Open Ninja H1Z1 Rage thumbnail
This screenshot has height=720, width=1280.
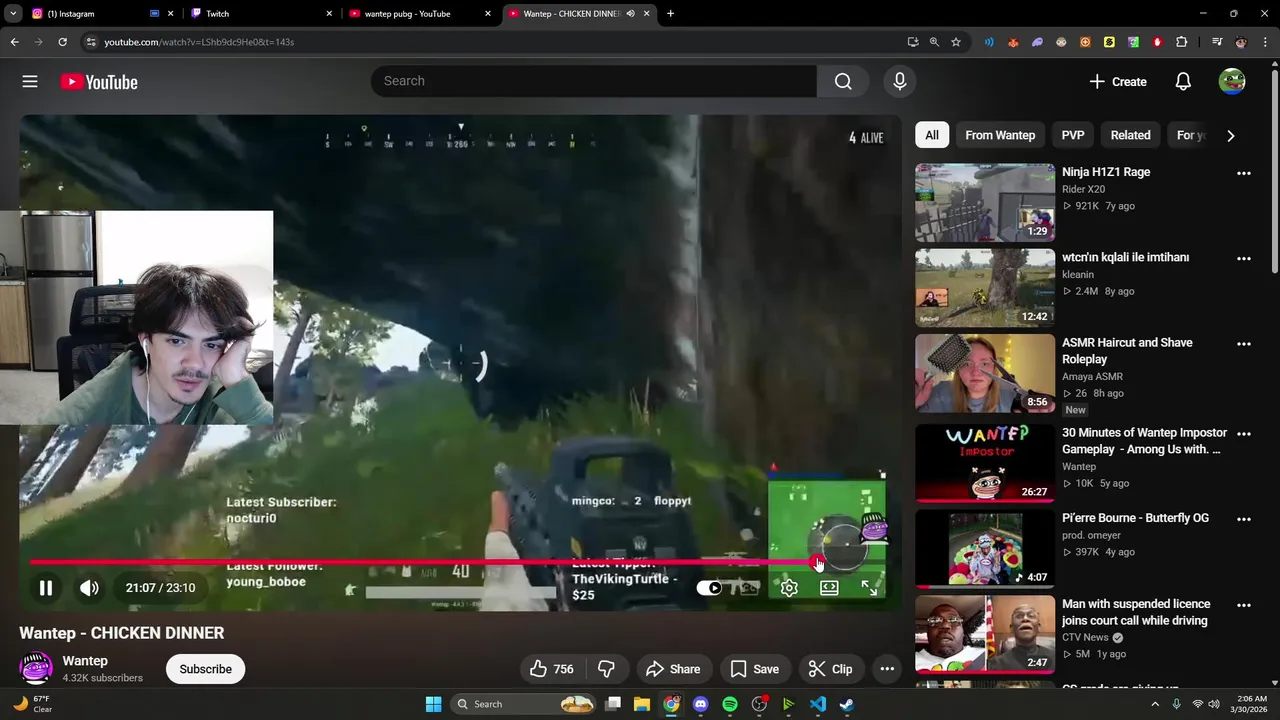pyautogui.click(x=985, y=202)
